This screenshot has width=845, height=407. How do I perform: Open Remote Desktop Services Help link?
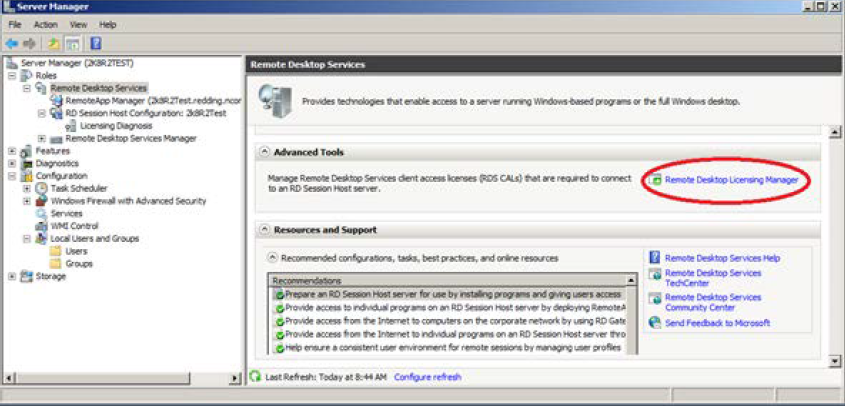(722, 258)
